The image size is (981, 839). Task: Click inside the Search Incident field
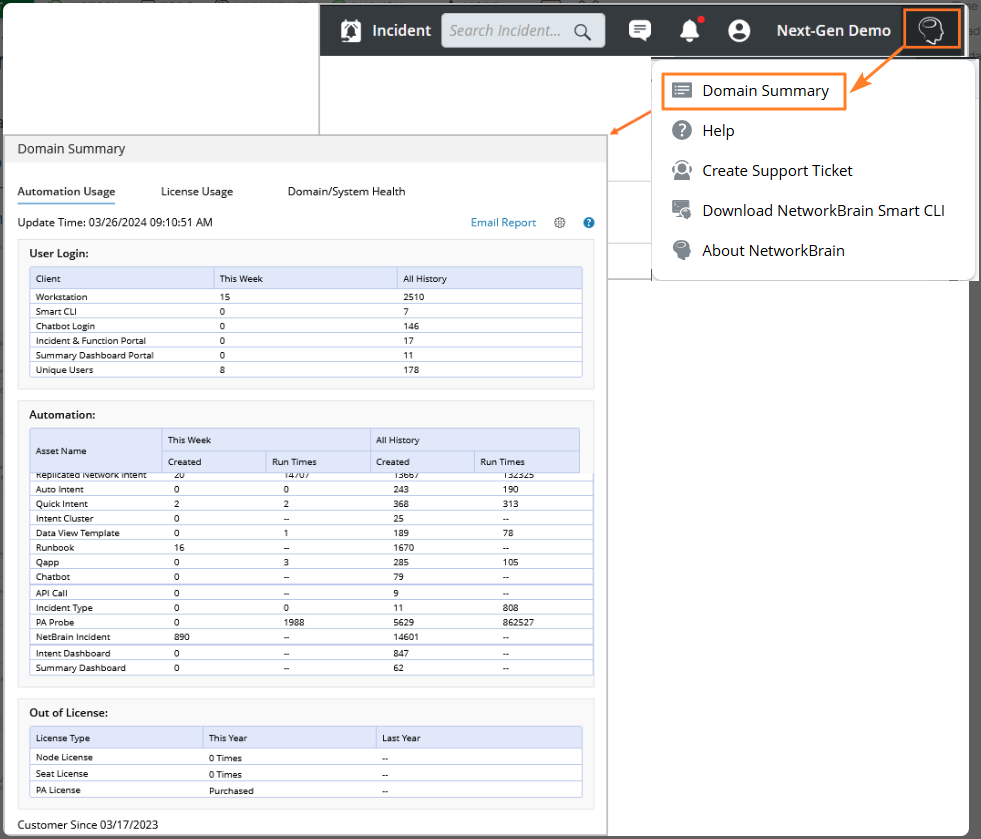pyautogui.click(x=506, y=31)
